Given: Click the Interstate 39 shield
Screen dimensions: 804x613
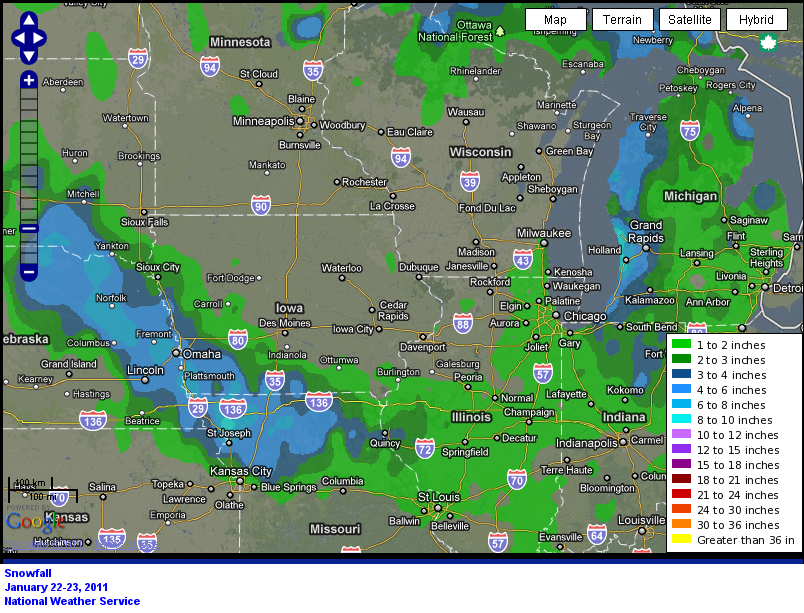Looking at the screenshot, I should 470,181.
